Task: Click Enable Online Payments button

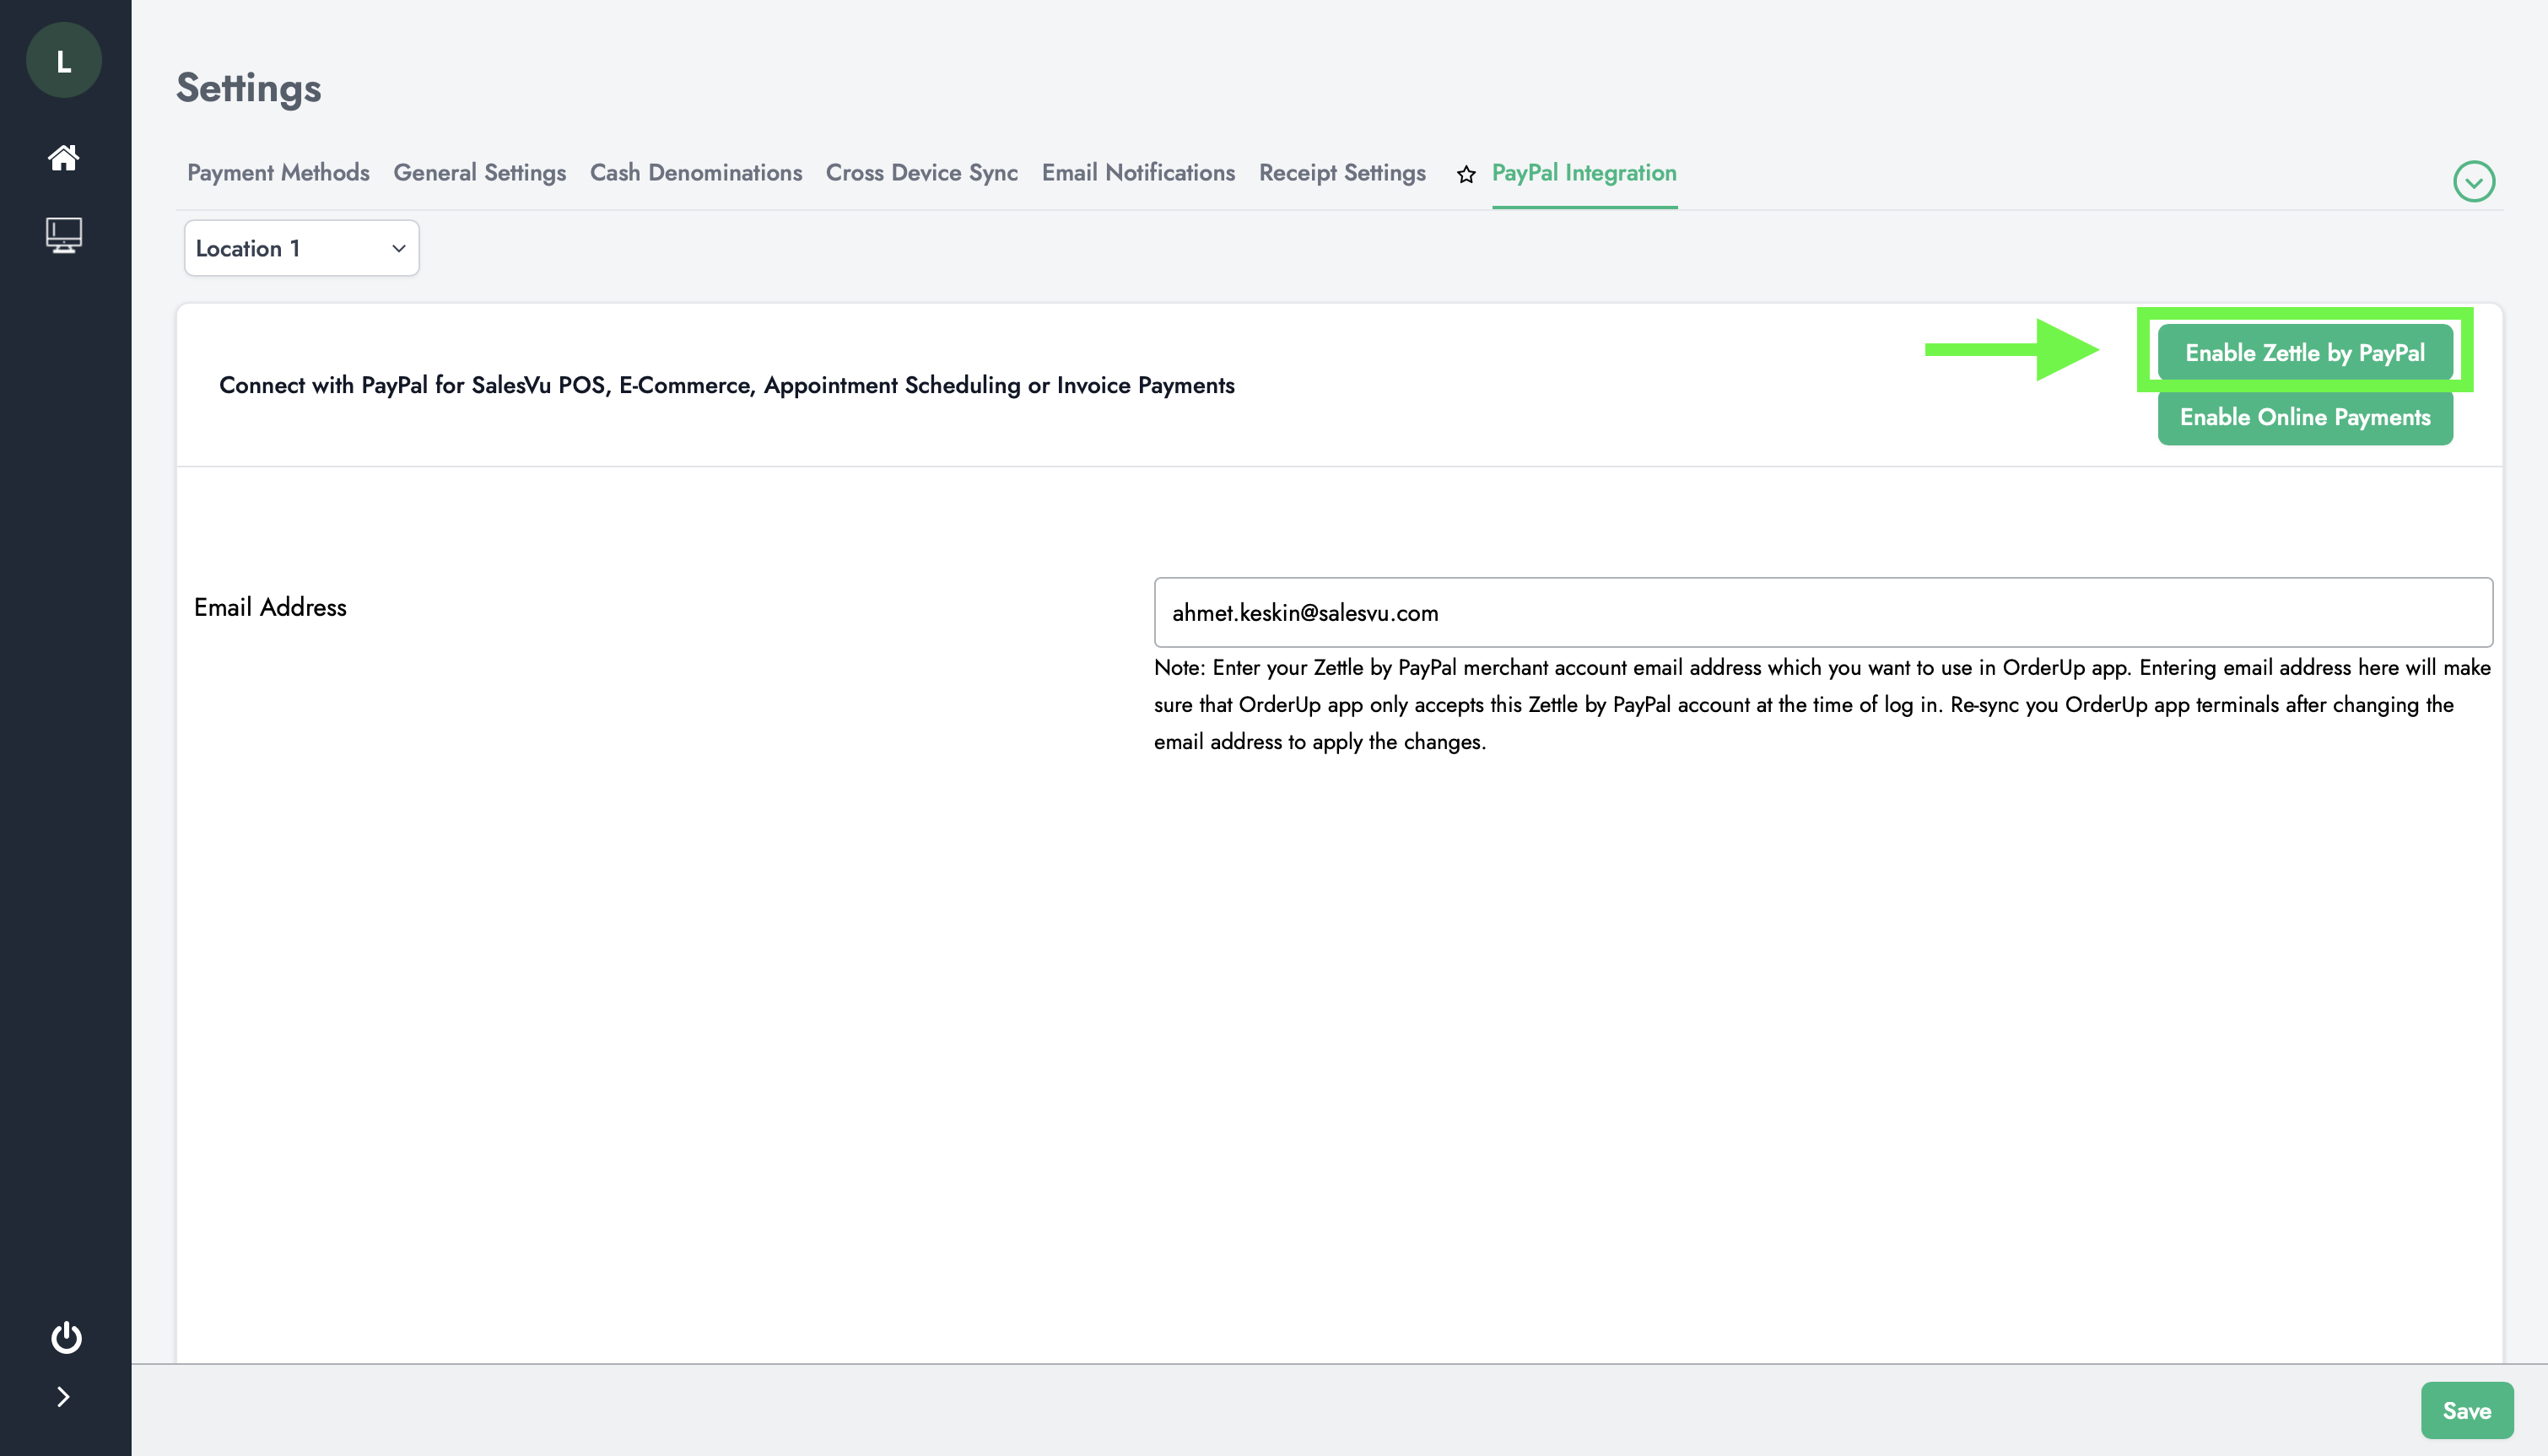Action: click(x=2304, y=417)
